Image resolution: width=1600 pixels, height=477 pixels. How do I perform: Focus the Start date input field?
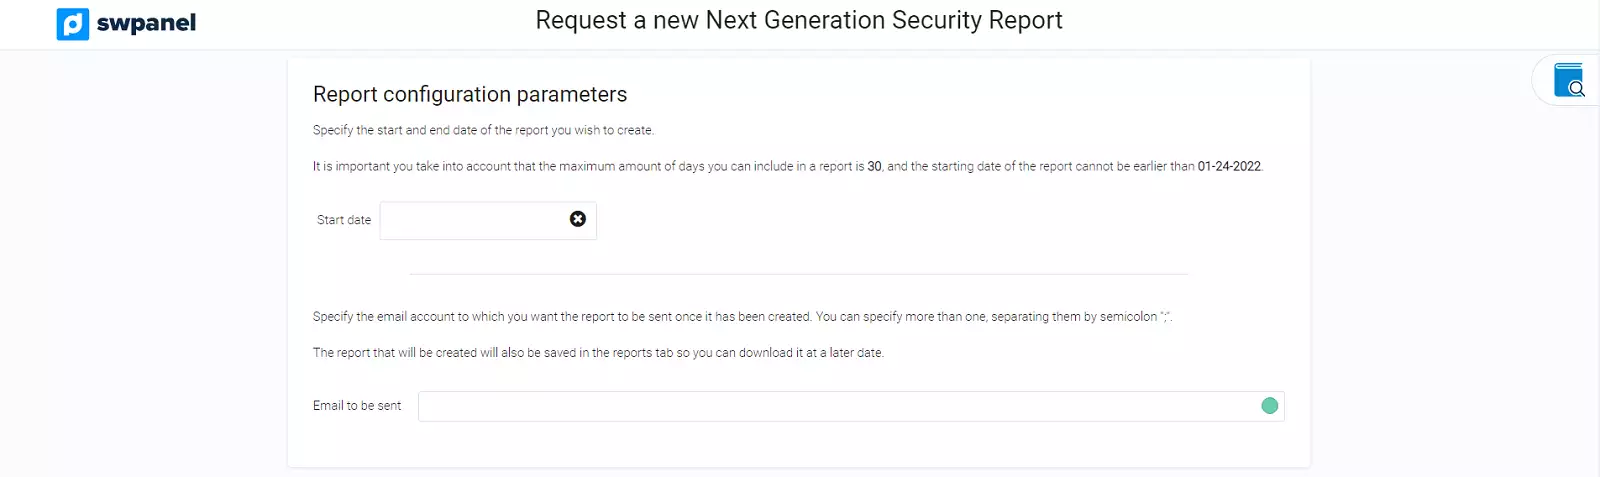pyautogui.click(x=472, y=220)
